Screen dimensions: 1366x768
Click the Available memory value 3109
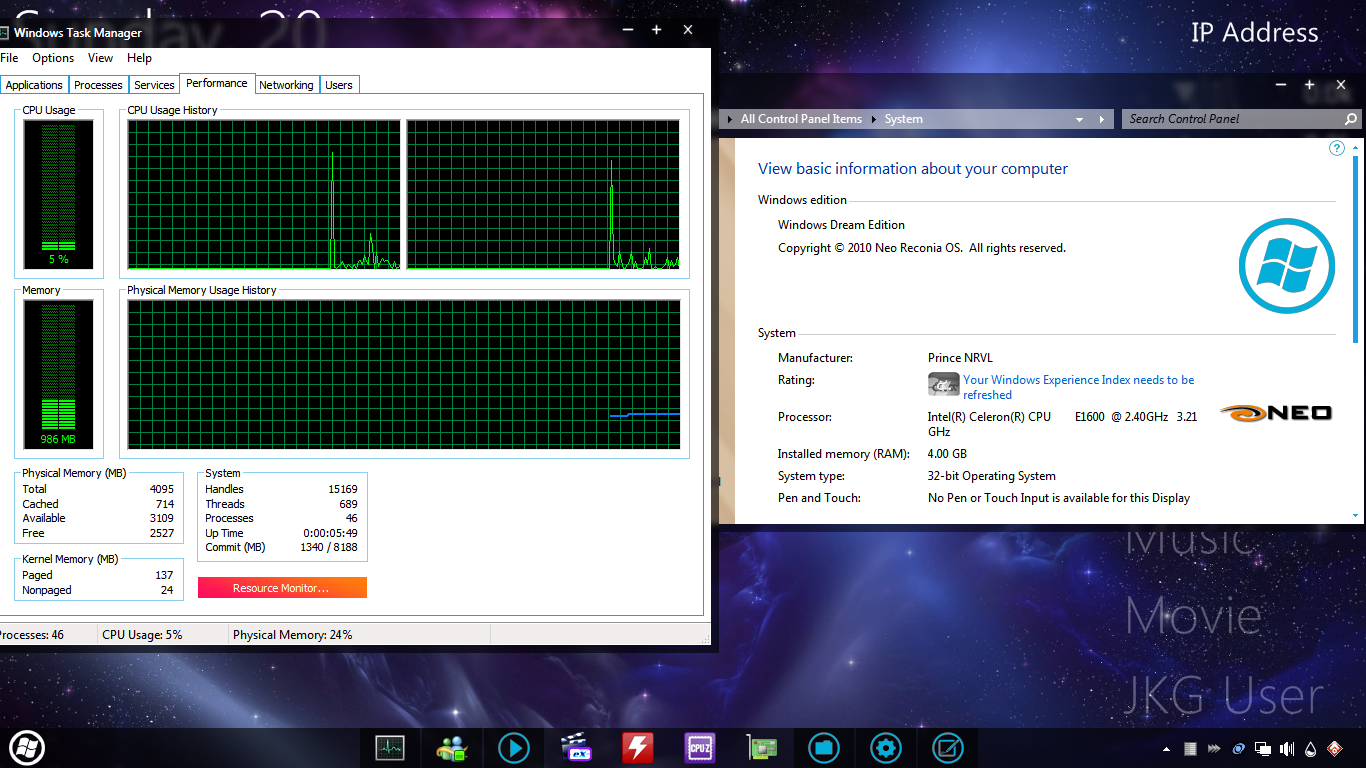(x=161, y=518)
